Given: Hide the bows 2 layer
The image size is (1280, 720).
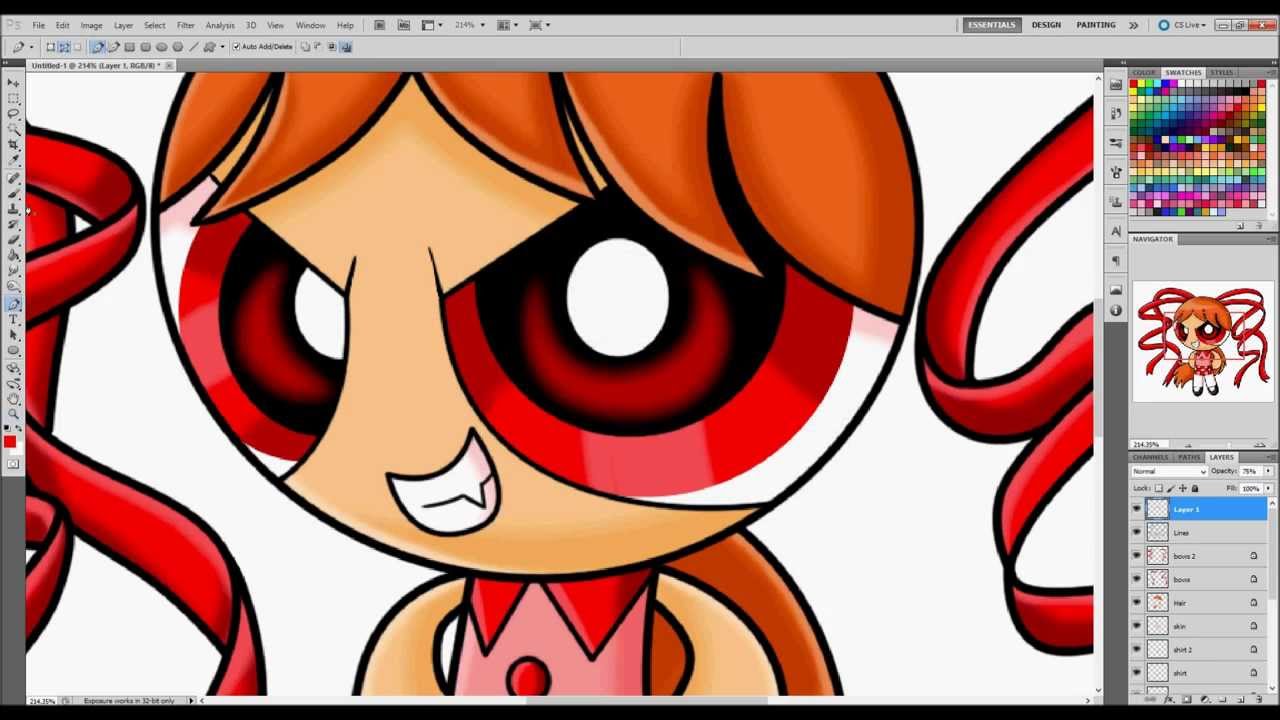Looking at the screenshot, I should tap(1136, 555).
